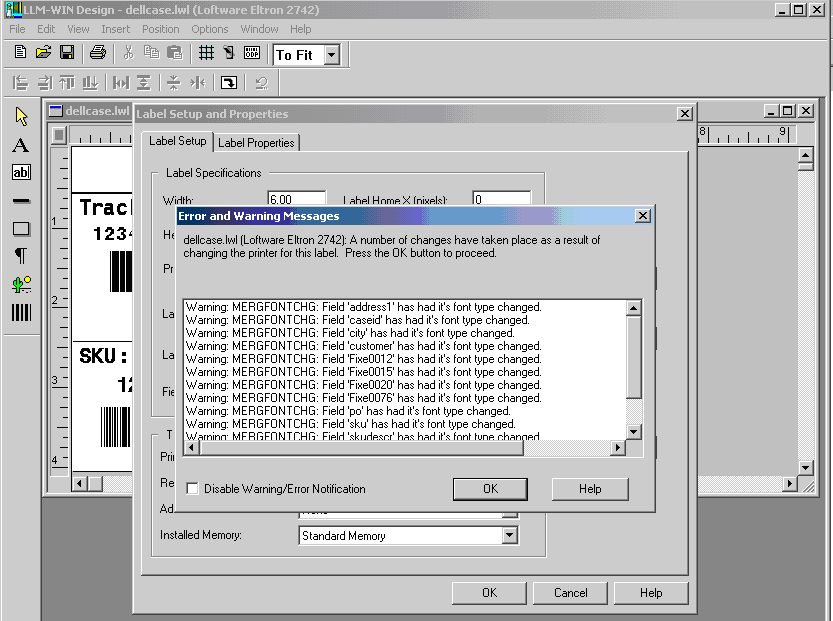
Task: Select the text tool labeled A
Action: click(21, 145)
